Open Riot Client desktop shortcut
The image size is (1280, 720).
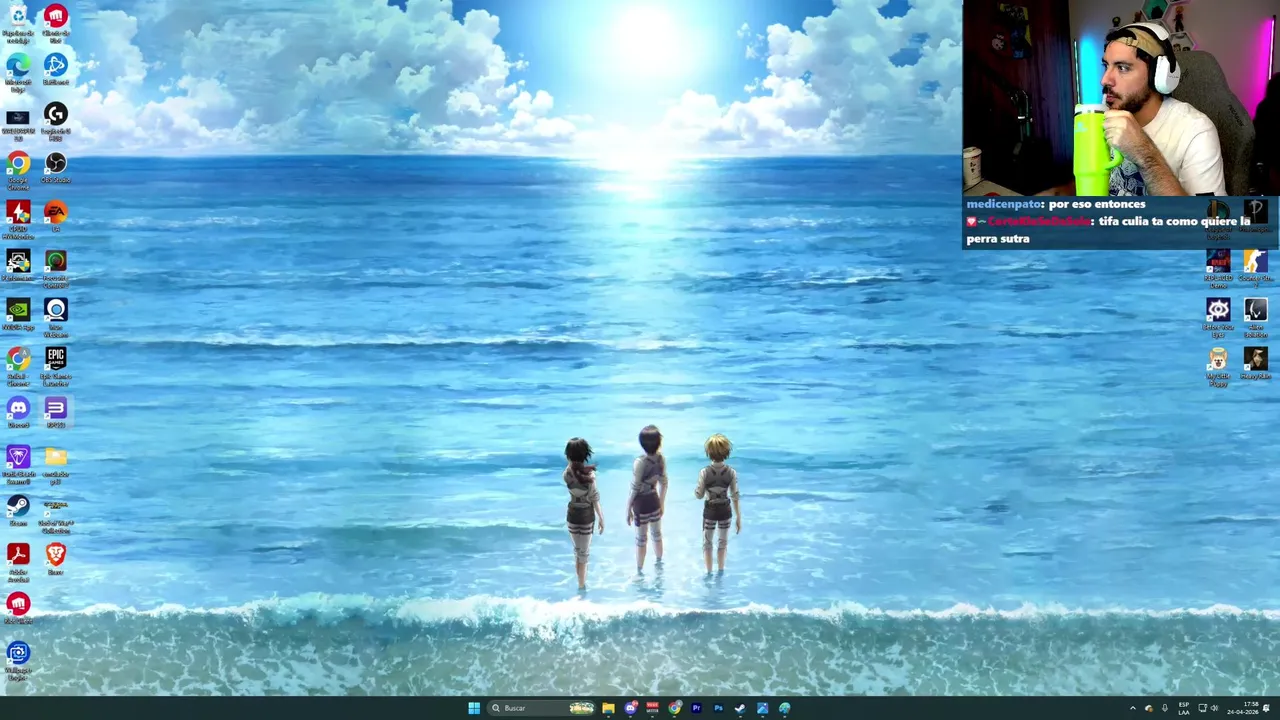coord(18,608)
